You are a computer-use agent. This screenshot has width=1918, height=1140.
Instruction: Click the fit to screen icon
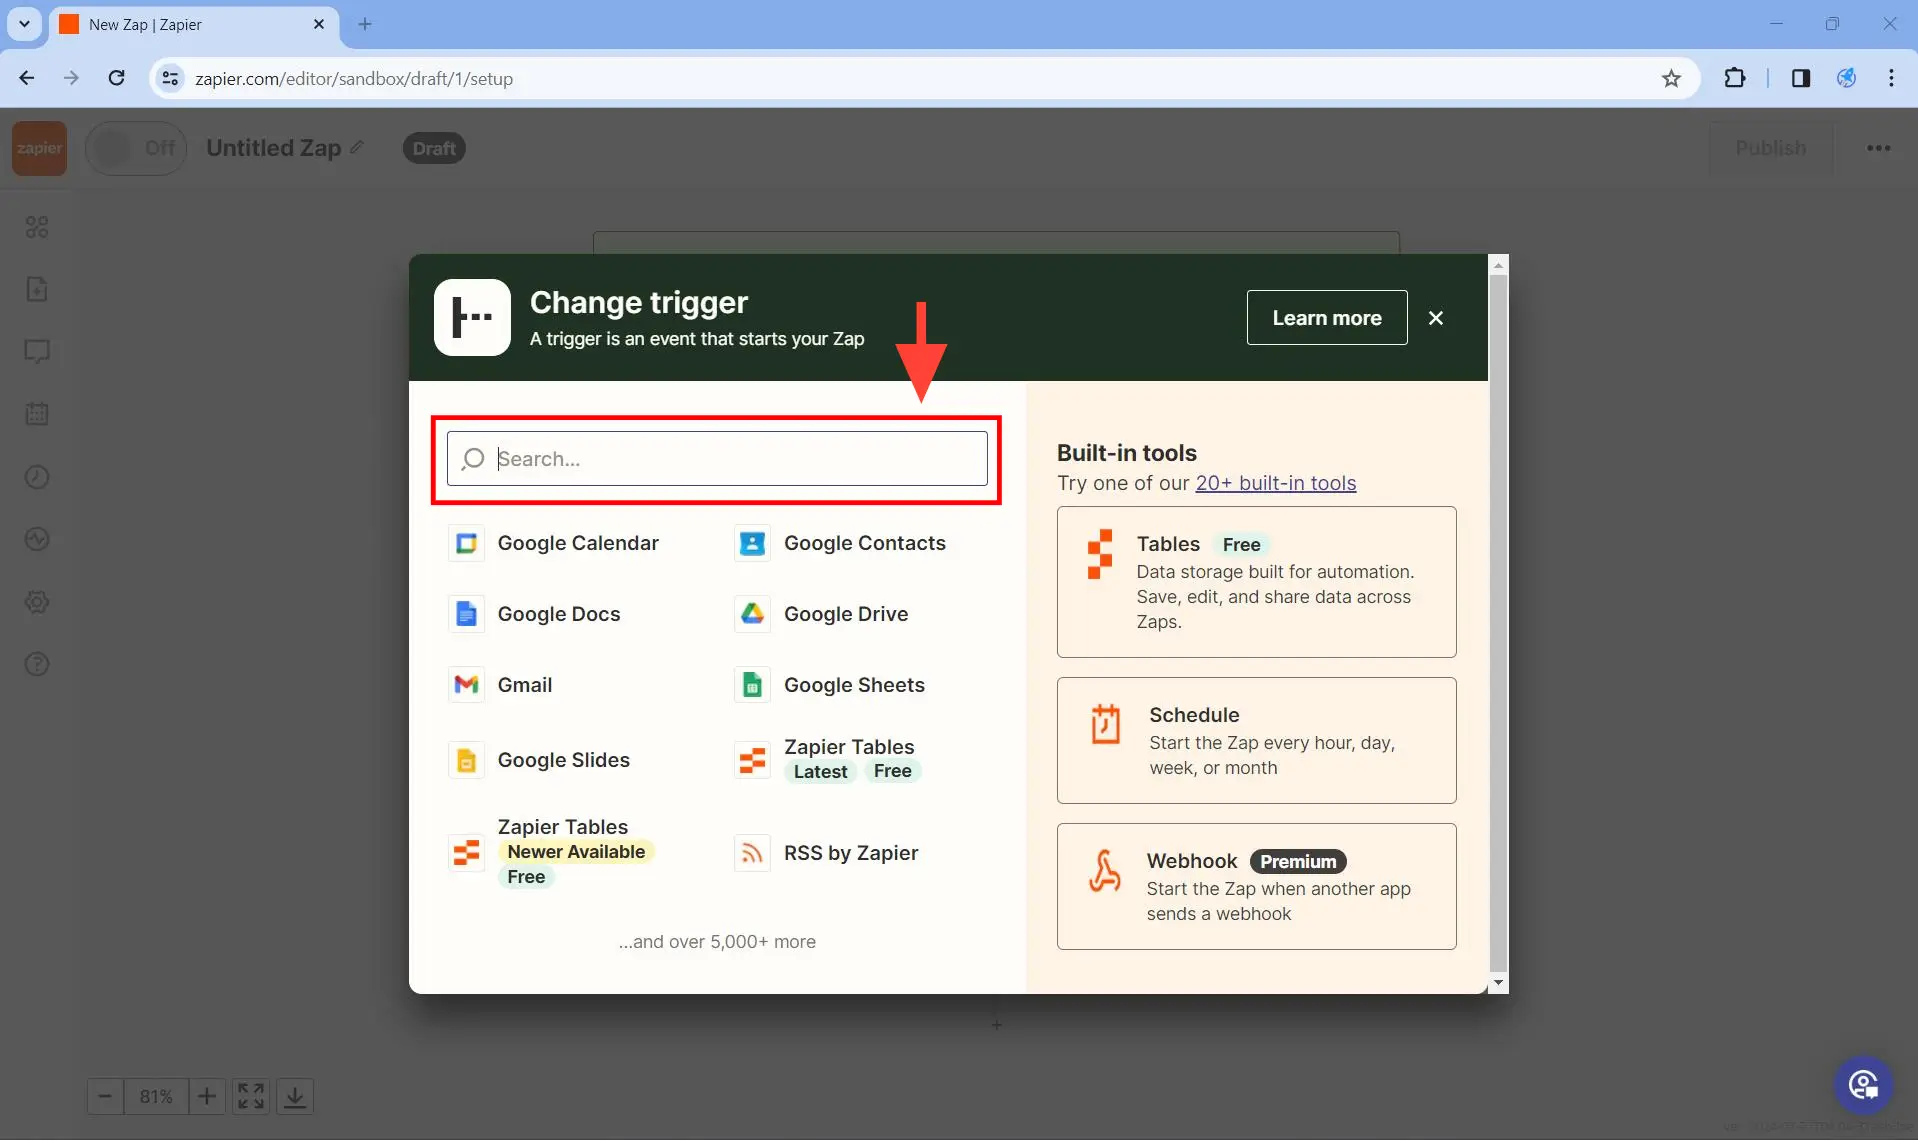click(251, 1096)
